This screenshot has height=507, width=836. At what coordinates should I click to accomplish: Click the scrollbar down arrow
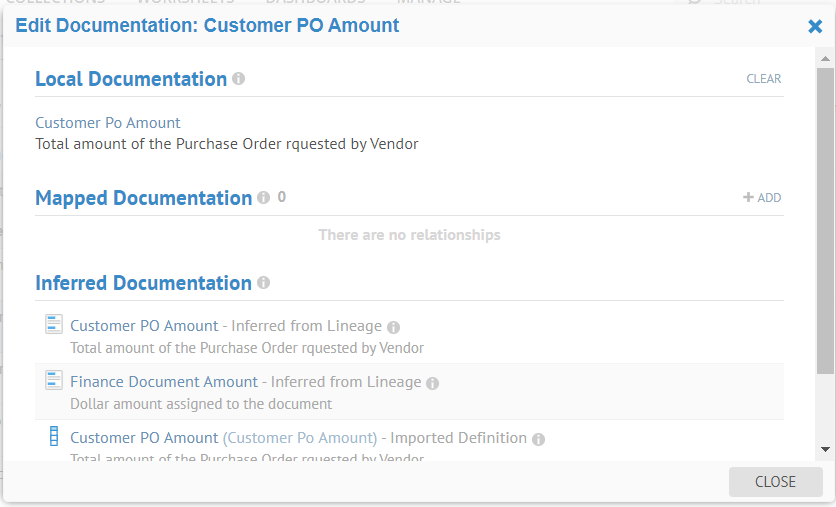point(825,450)
